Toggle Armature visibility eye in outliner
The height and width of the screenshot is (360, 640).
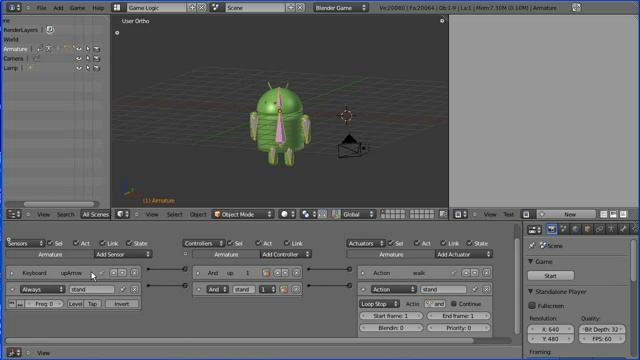pos(78,49)
